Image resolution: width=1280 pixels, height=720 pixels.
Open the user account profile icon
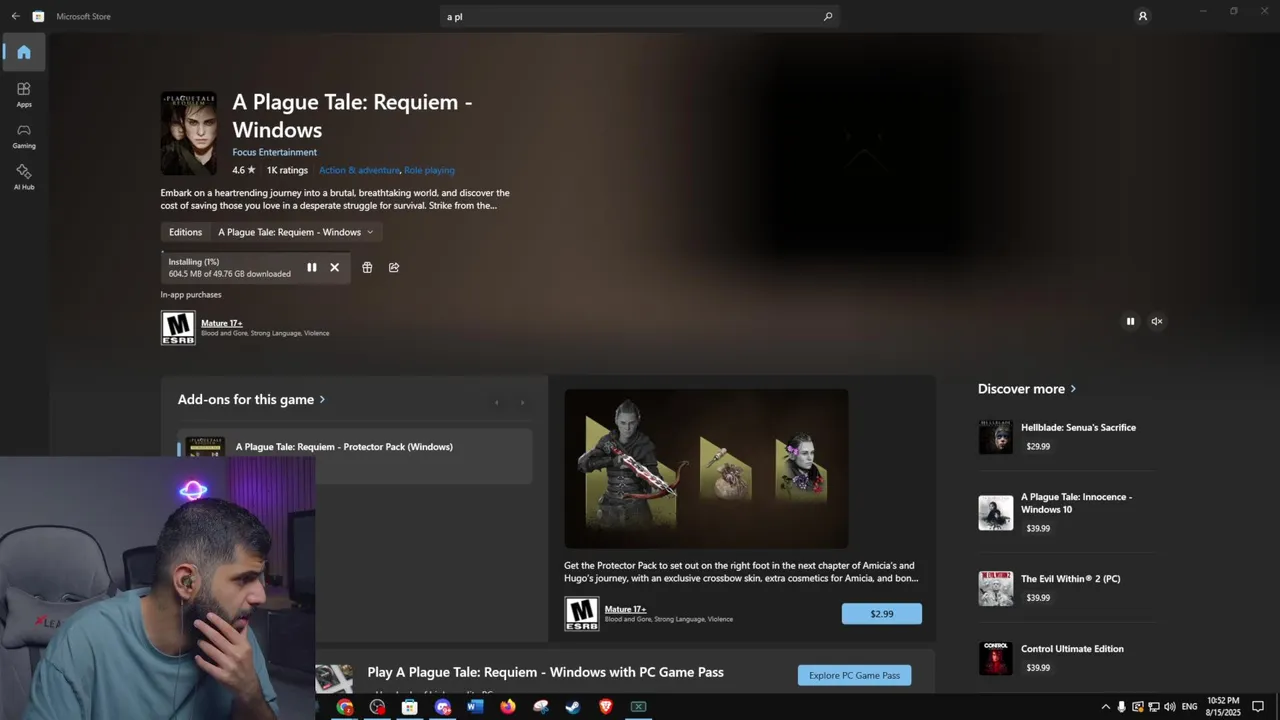(x=1142, y=16)
